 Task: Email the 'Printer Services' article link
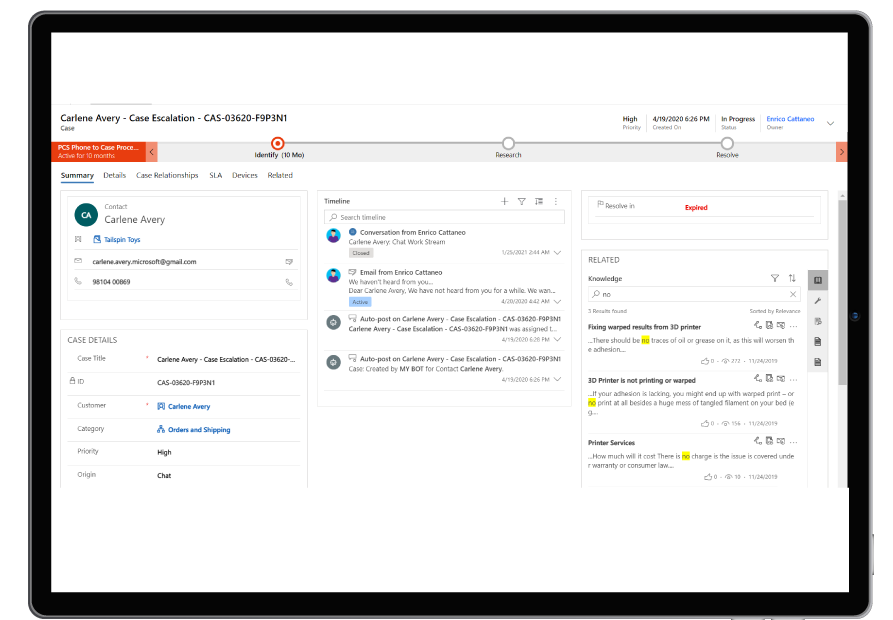(x=781, y=441)
